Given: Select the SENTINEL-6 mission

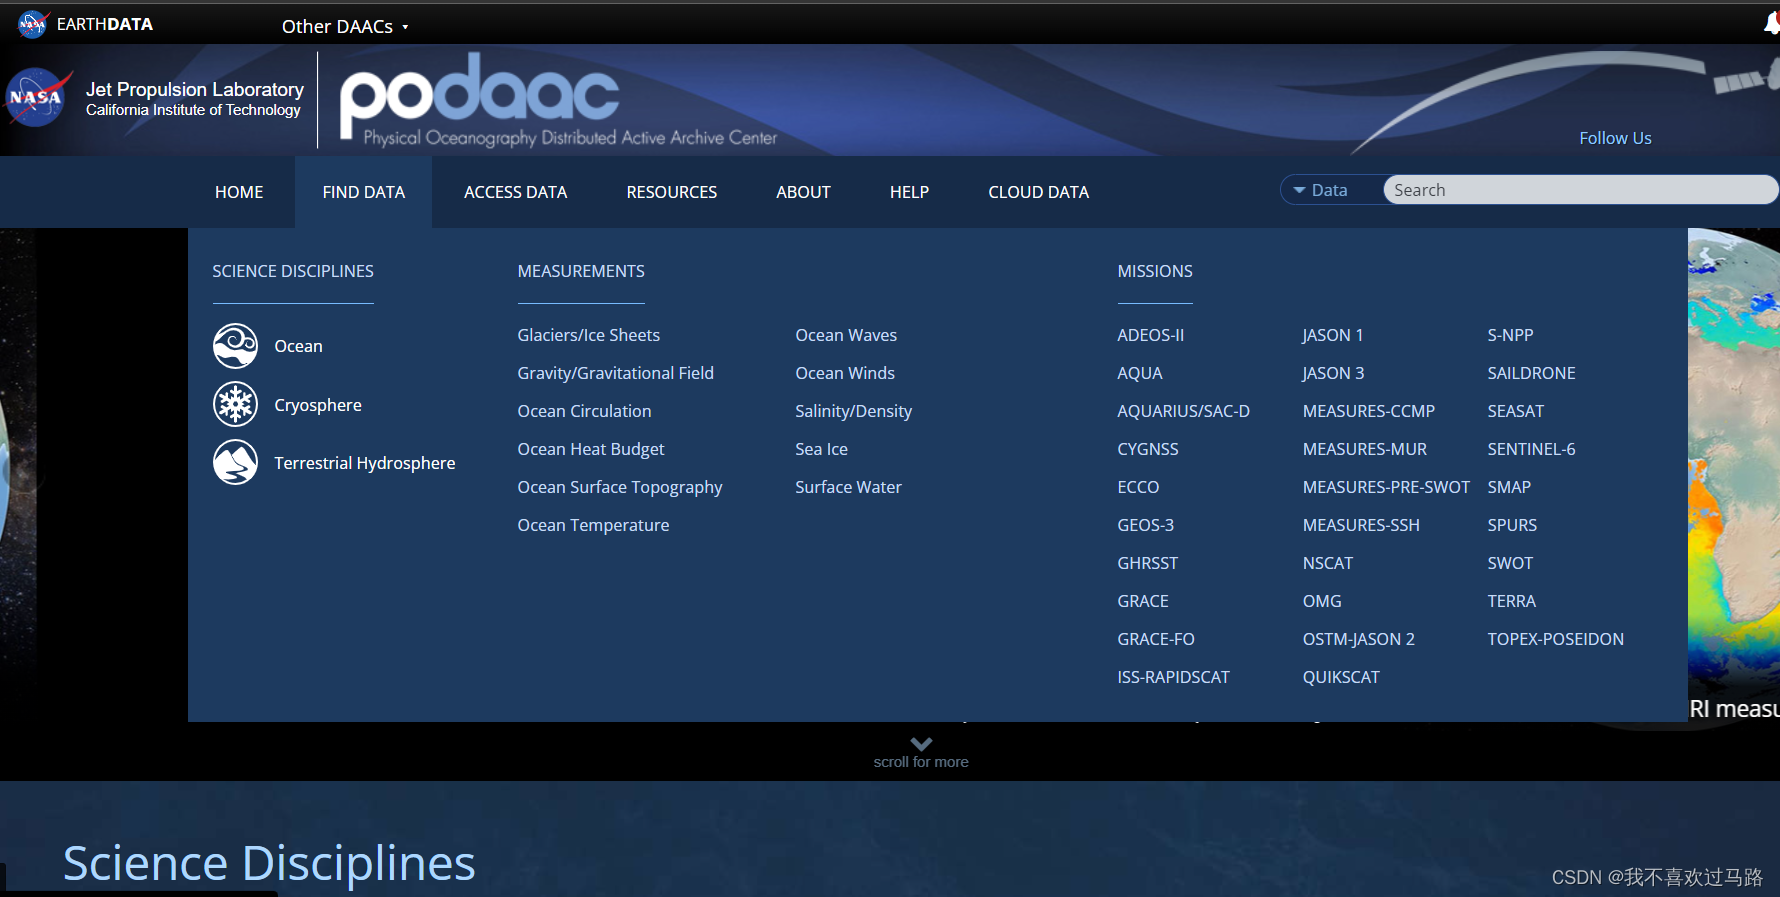Looking at the screenshot, I should coord(1531,449).
